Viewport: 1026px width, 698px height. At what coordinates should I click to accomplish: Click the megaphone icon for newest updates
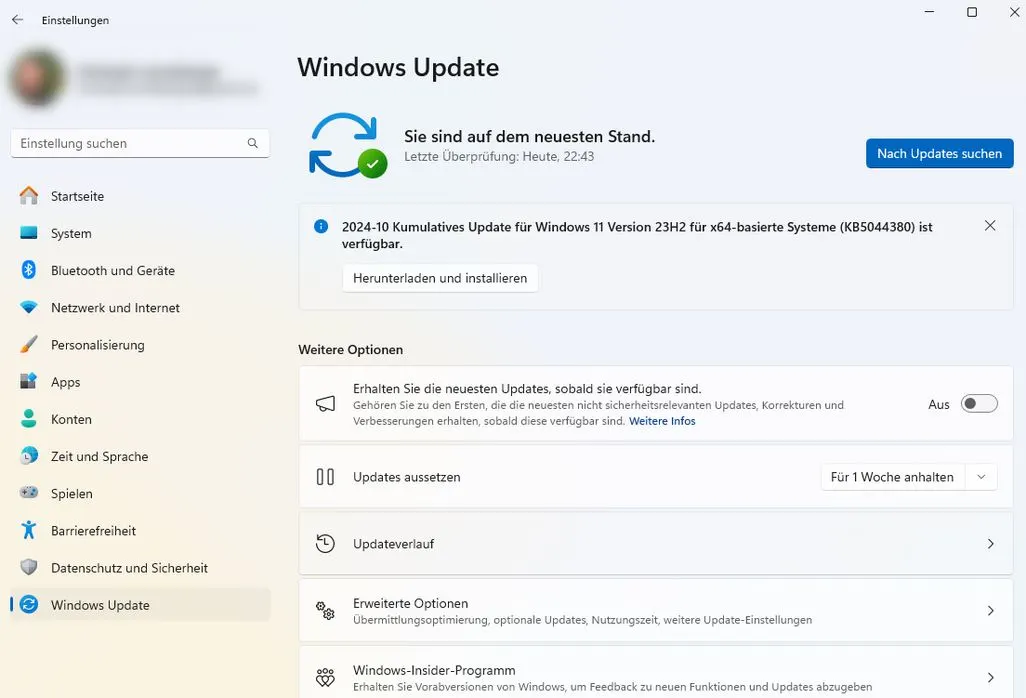pyautogui.click(x=325, y=404)
